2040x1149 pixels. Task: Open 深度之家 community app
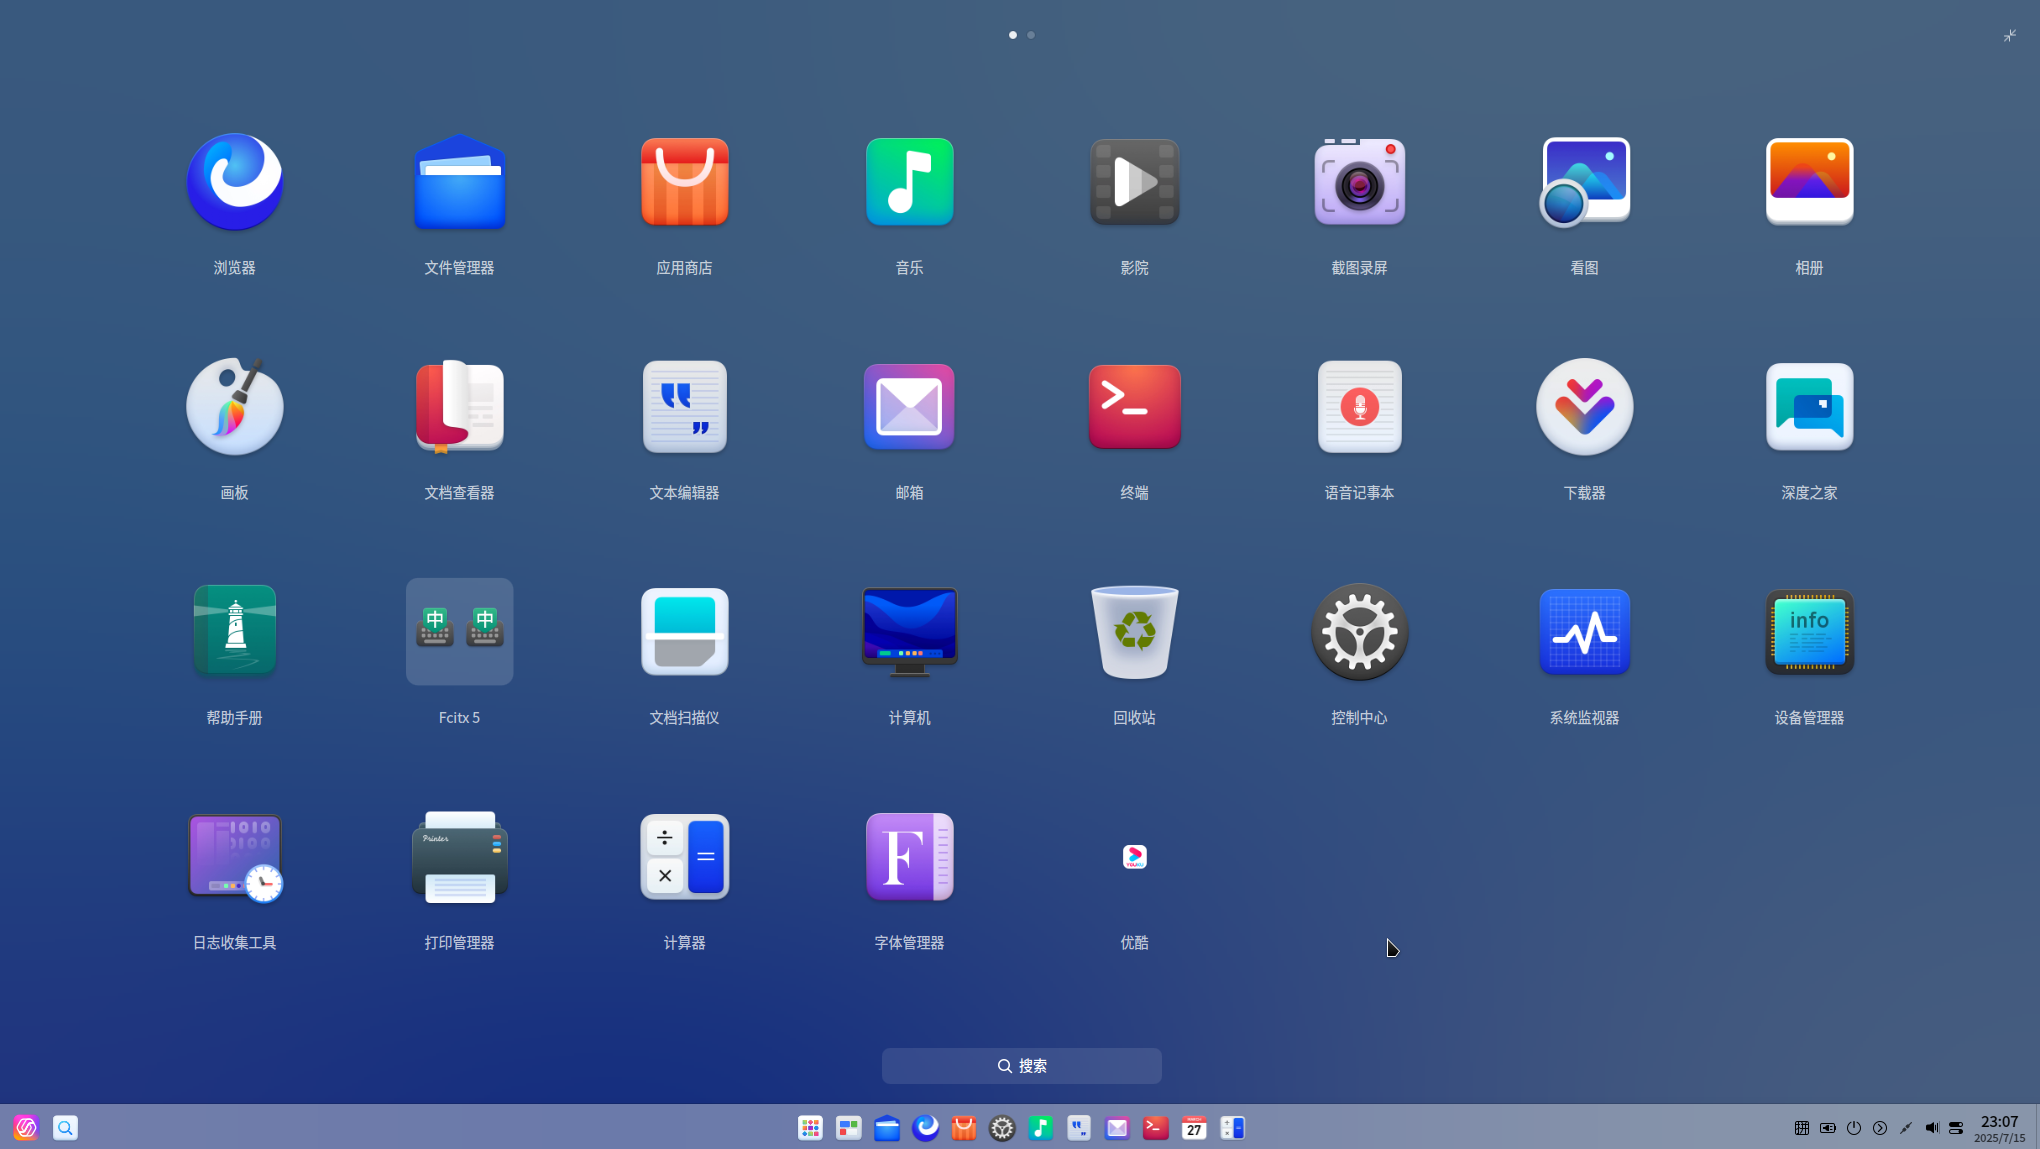tap(1809, 407)
